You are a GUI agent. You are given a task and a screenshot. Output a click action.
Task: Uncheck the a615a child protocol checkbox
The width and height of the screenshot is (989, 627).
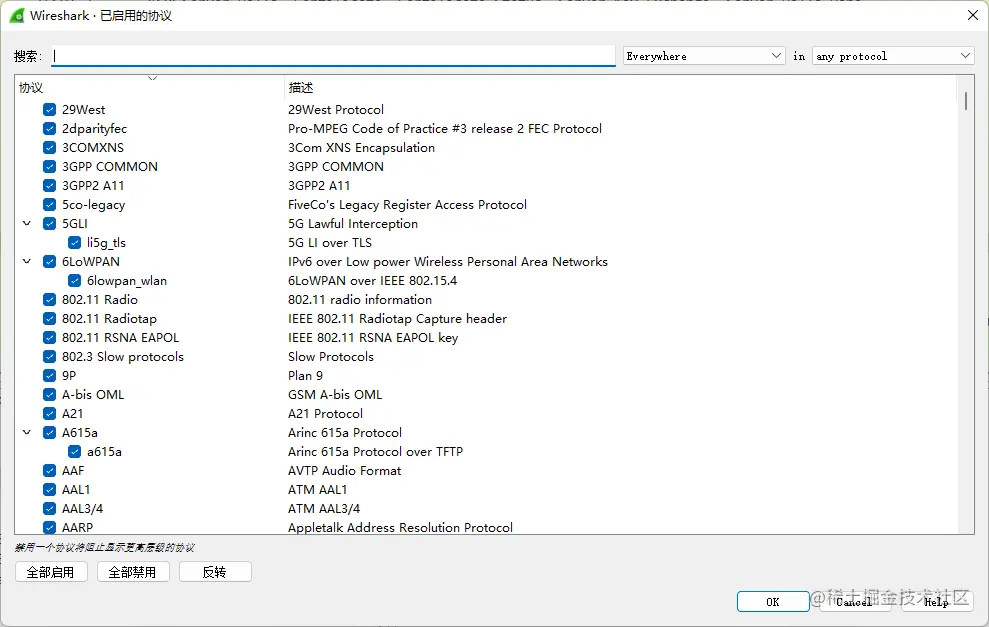(x=74, y=452)
